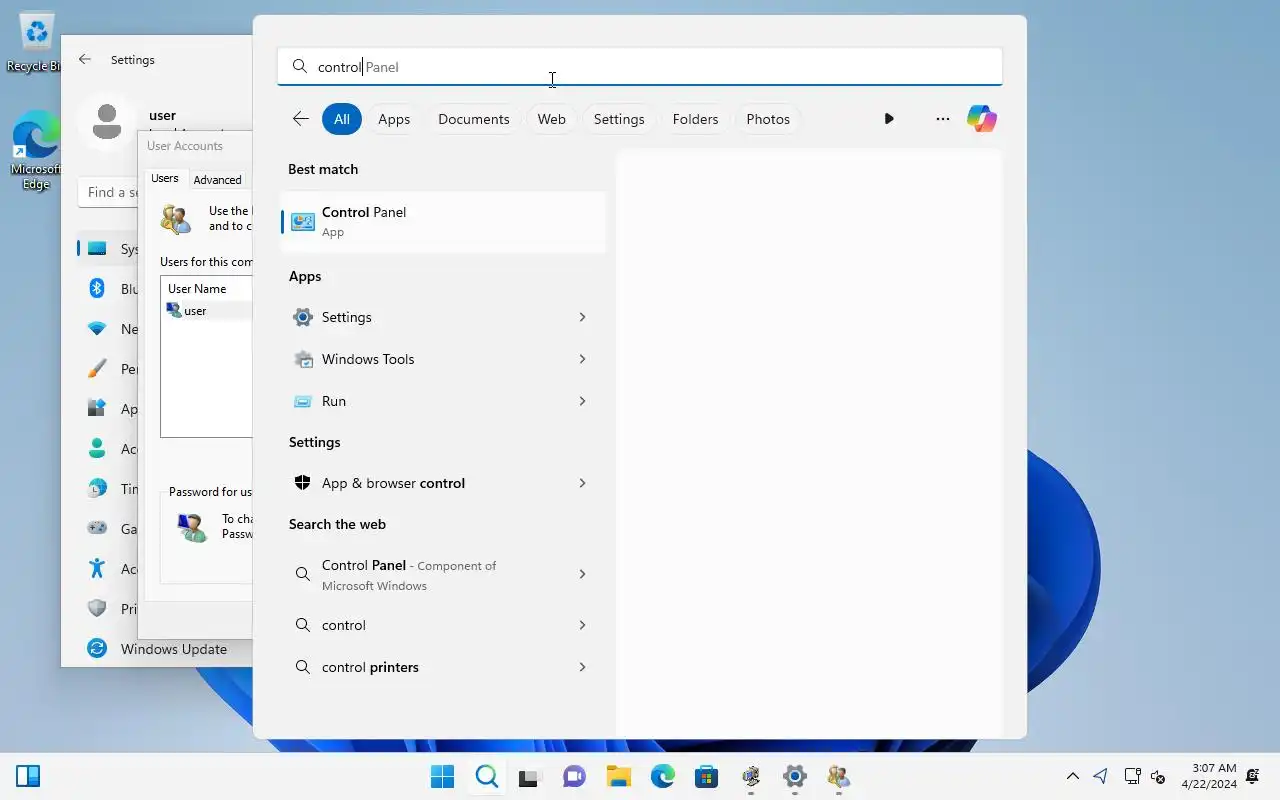
Task: Select the Users tab in User Accounts
Action: pyautogui.click(x=164, y=178)
